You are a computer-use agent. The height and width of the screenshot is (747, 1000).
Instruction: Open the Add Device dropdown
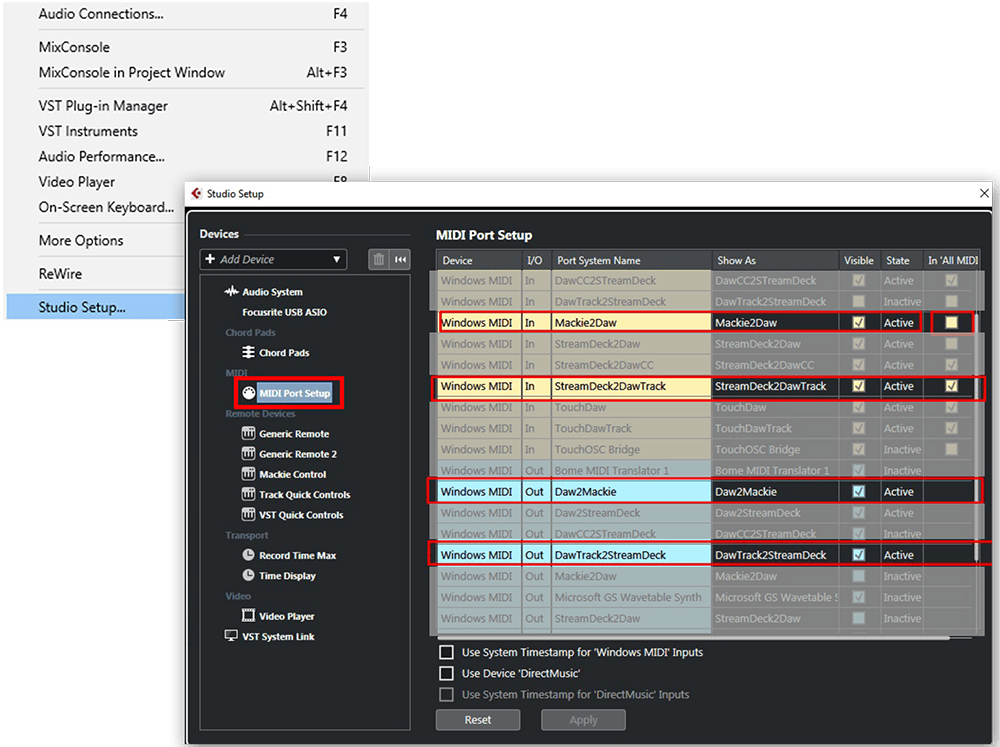point(272,259)
